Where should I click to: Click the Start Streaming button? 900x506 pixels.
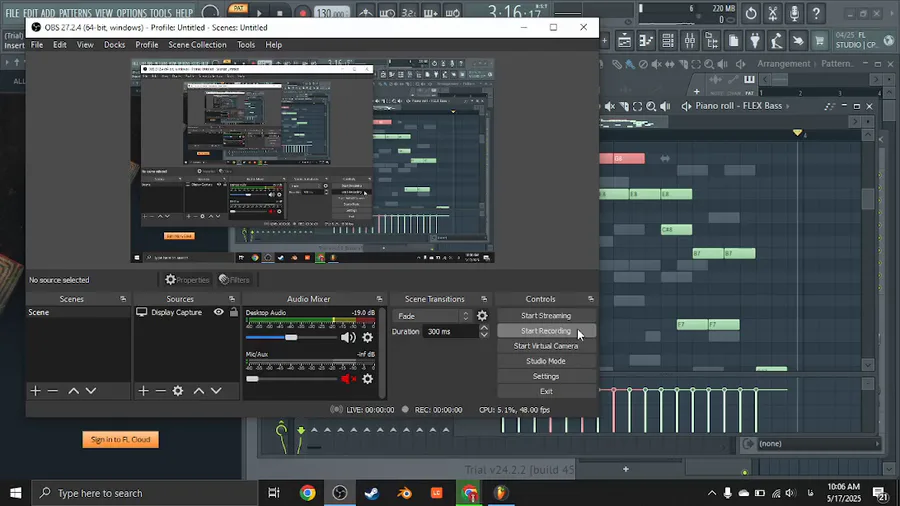pos(546,316)
